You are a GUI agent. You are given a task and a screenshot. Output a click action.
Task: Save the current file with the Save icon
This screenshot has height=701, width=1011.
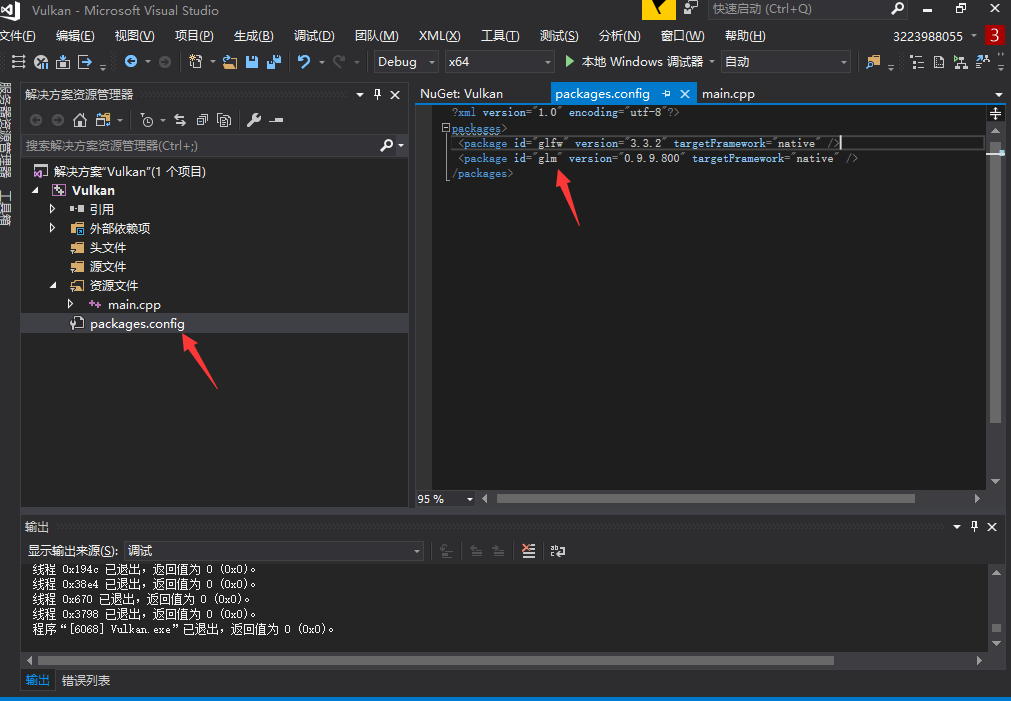251,61
